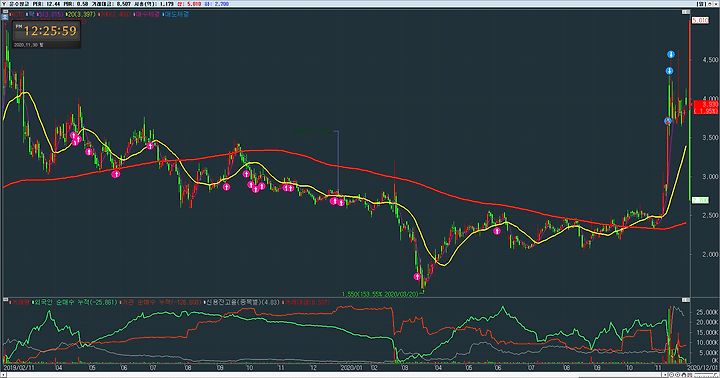Toggle the yellow 20(3.397) moving average legend
Viewport: 720px width, 378px height.
pos(81,14)
